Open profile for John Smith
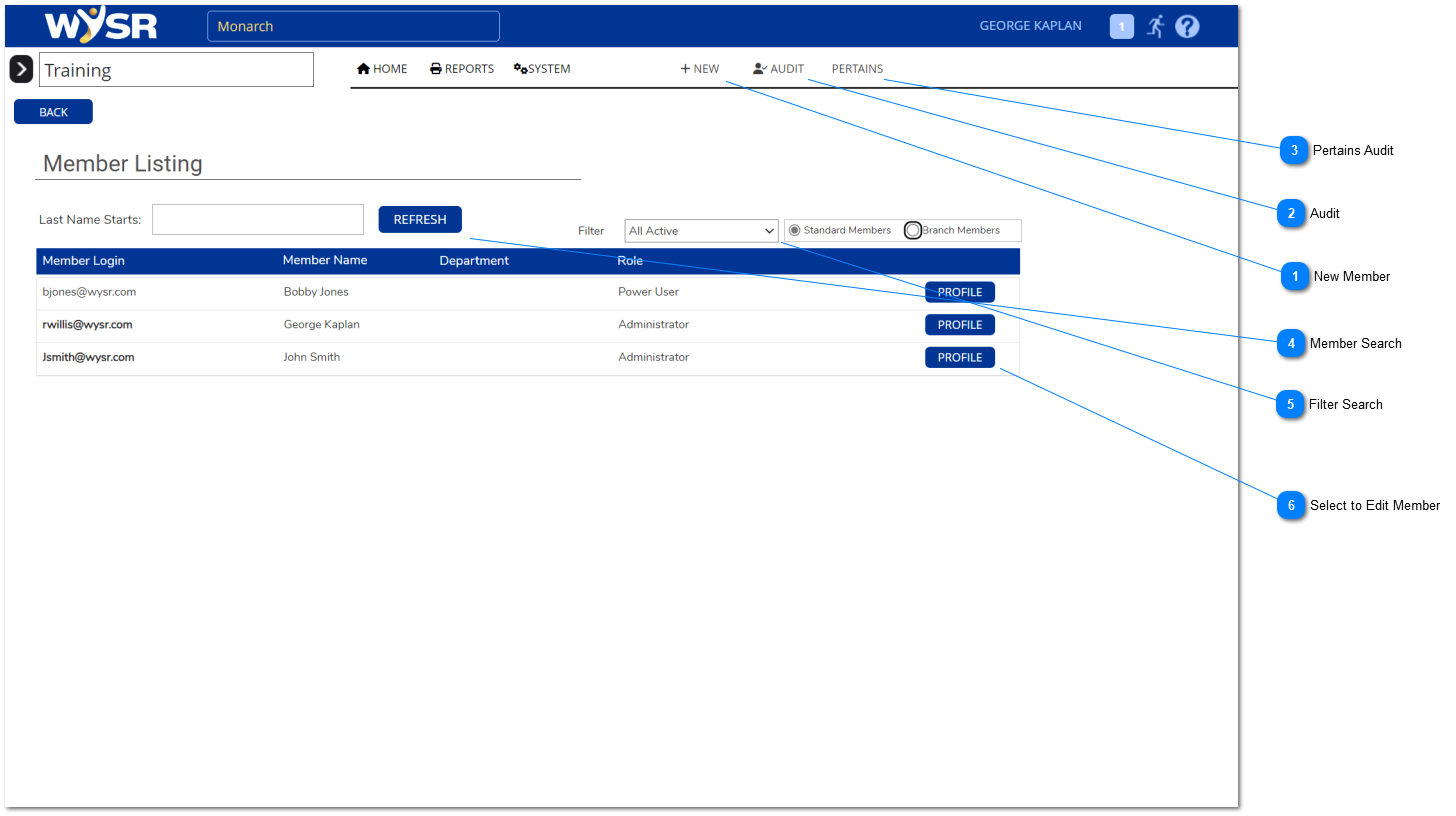 959,358
